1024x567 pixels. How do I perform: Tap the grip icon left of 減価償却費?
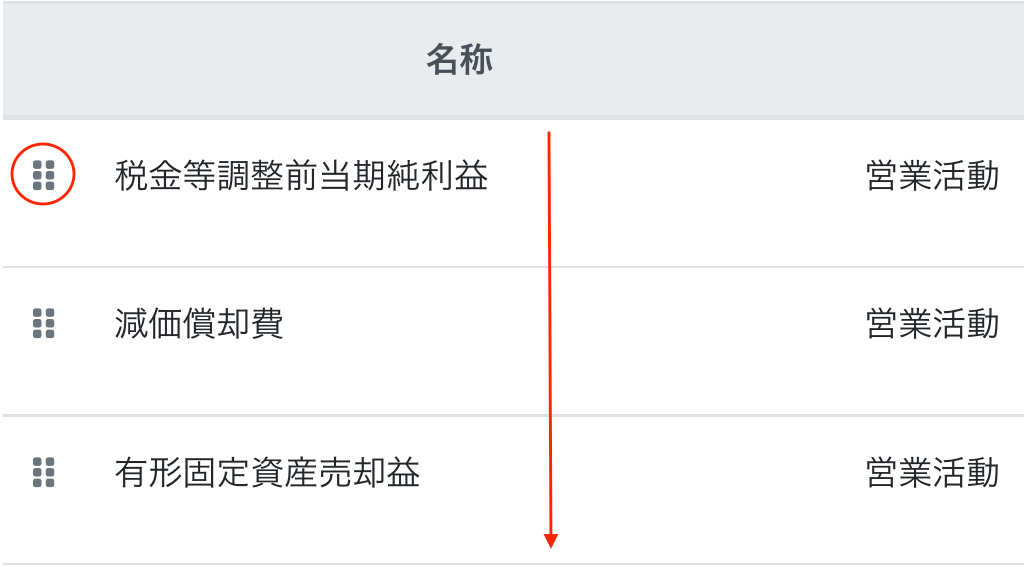tap(43, 323)
